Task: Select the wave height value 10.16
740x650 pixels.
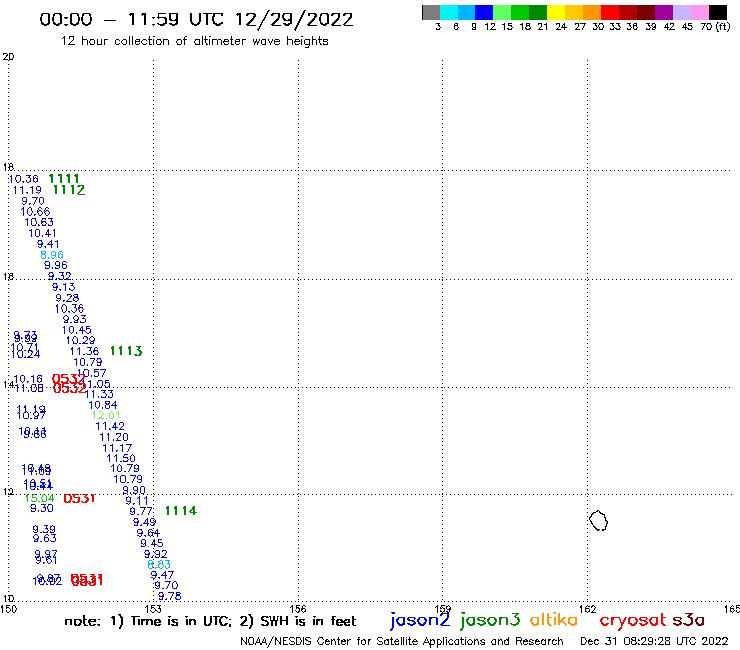Action: coord(28,379)
